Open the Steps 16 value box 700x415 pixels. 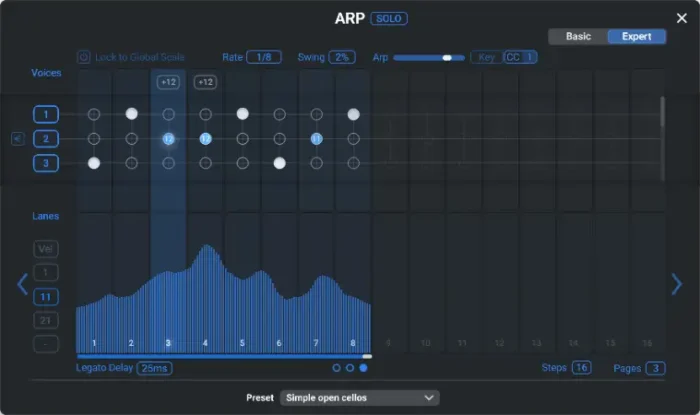tap(581, 368)
